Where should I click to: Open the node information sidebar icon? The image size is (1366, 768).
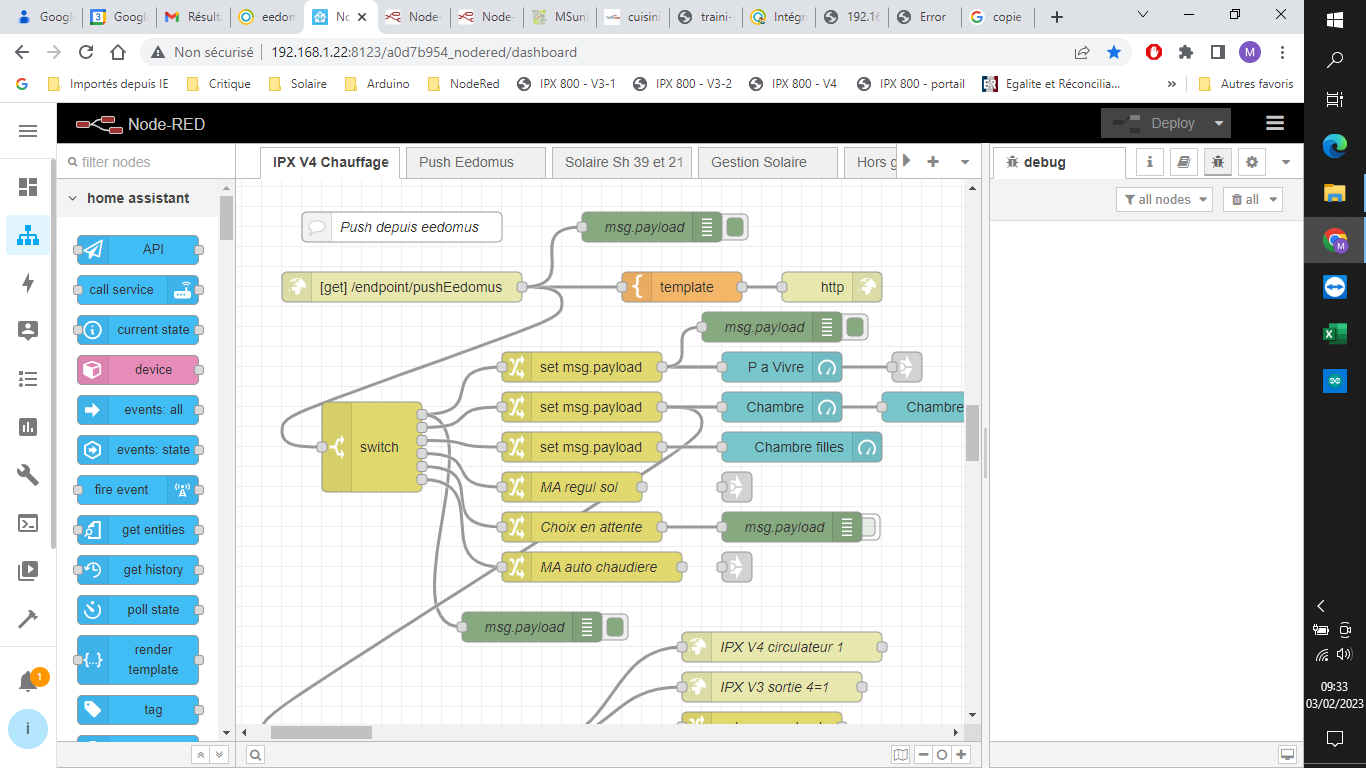(1150, 162)
